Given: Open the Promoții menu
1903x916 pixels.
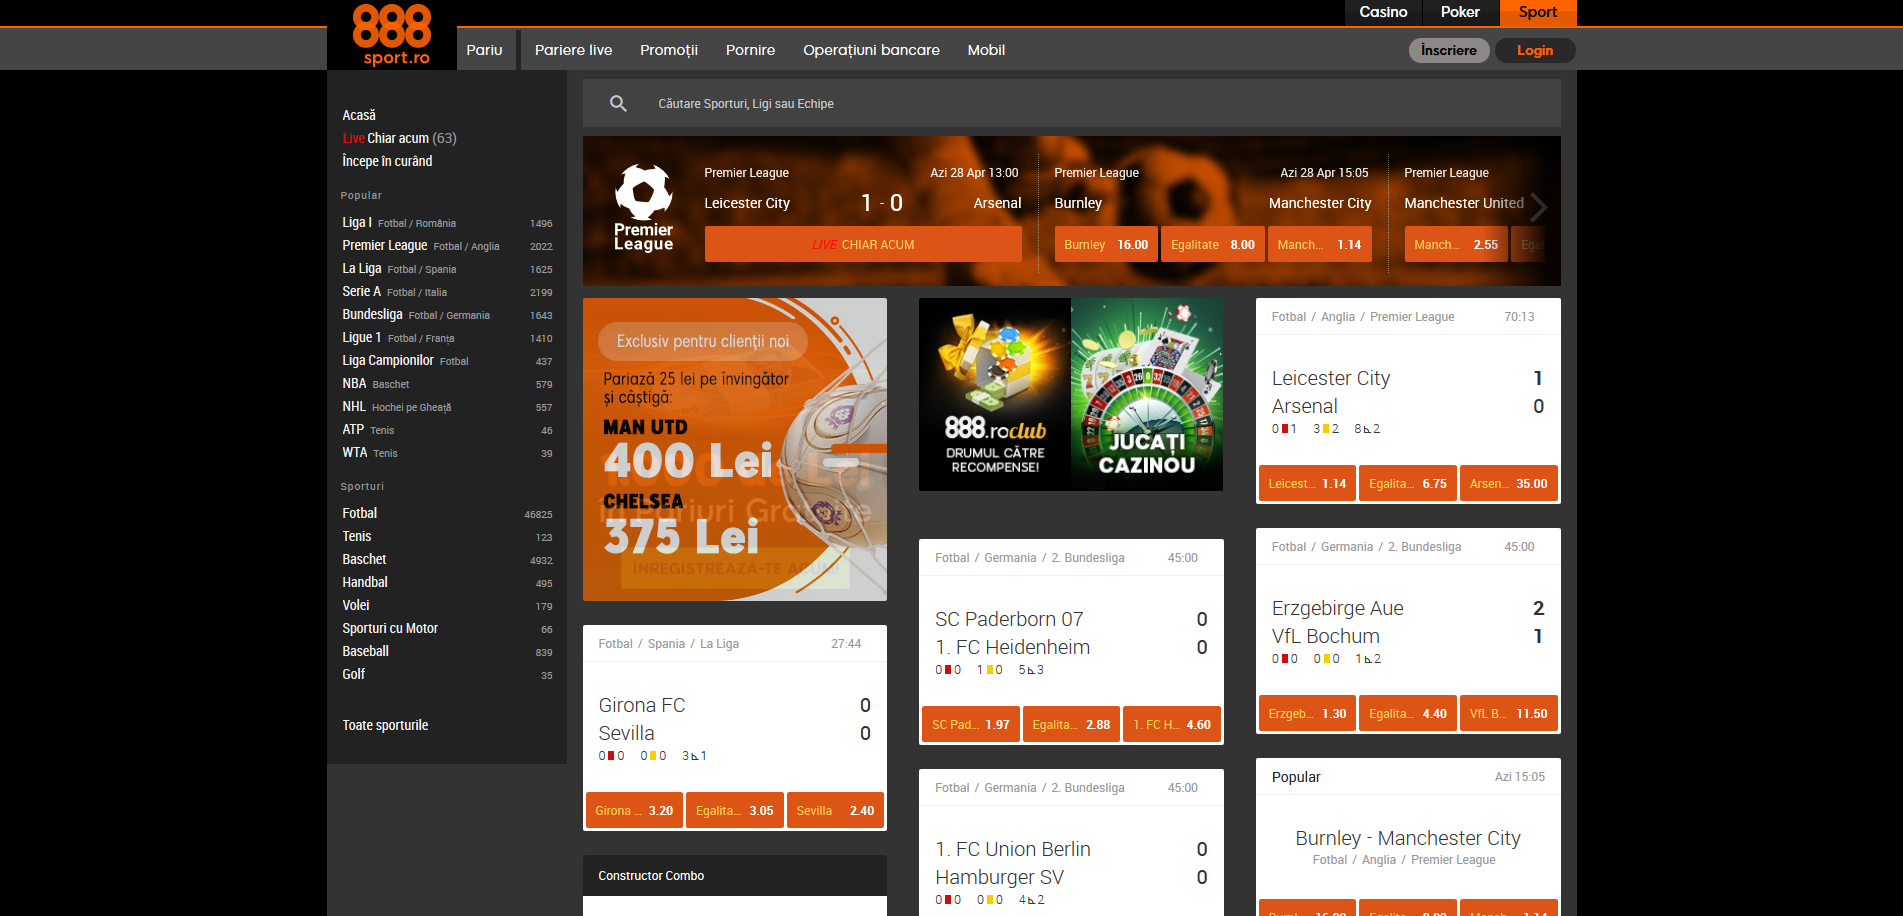Looking at the screenshot, I should (669, 50).
